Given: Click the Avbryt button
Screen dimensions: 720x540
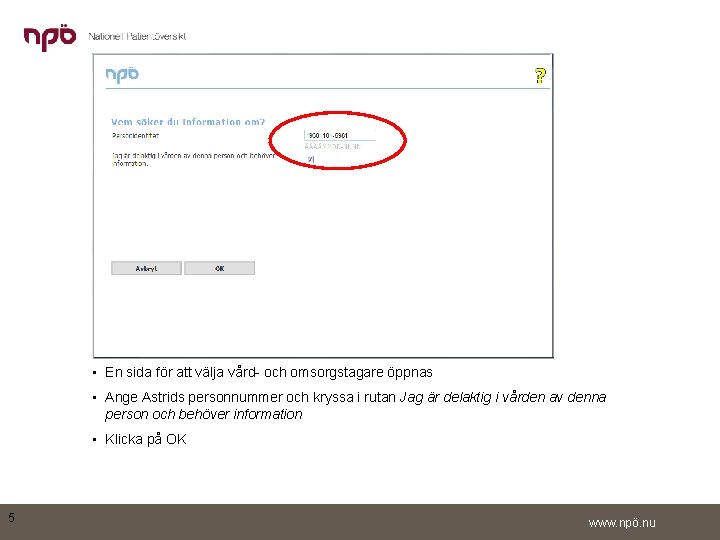Looking at the screenshot, I should (146, 268).
